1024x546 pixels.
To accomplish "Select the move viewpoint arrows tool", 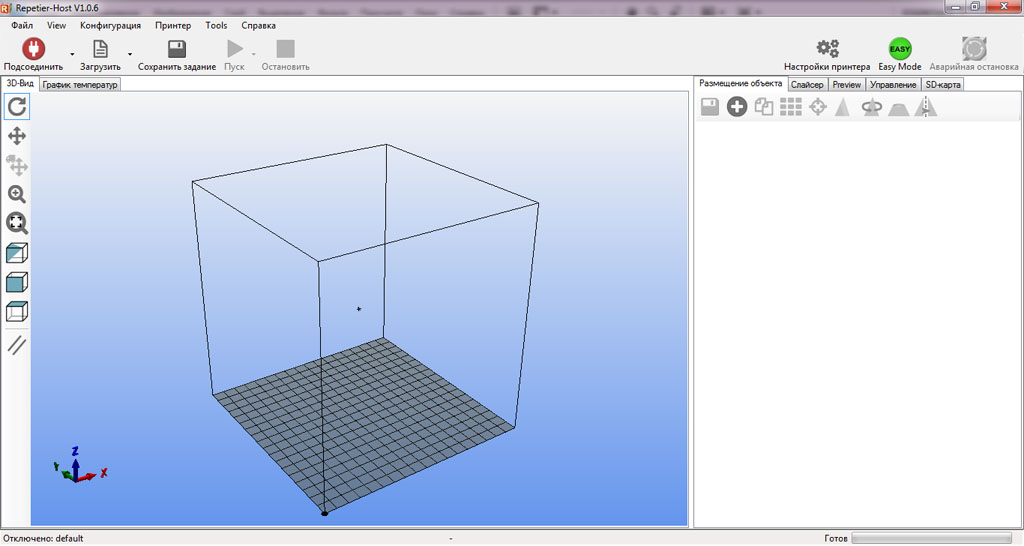I will pyautogui.click(x=17, y=136).
